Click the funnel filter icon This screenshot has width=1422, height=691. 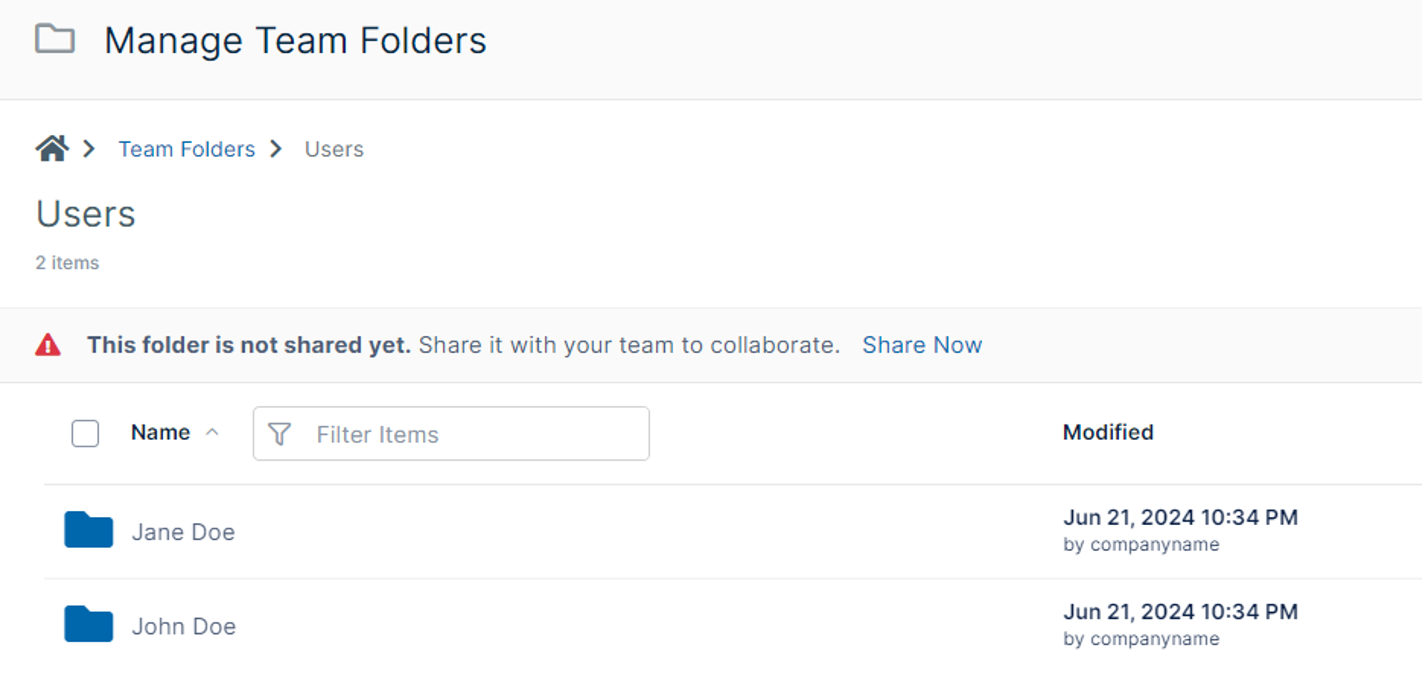click(x=280, y=434)
